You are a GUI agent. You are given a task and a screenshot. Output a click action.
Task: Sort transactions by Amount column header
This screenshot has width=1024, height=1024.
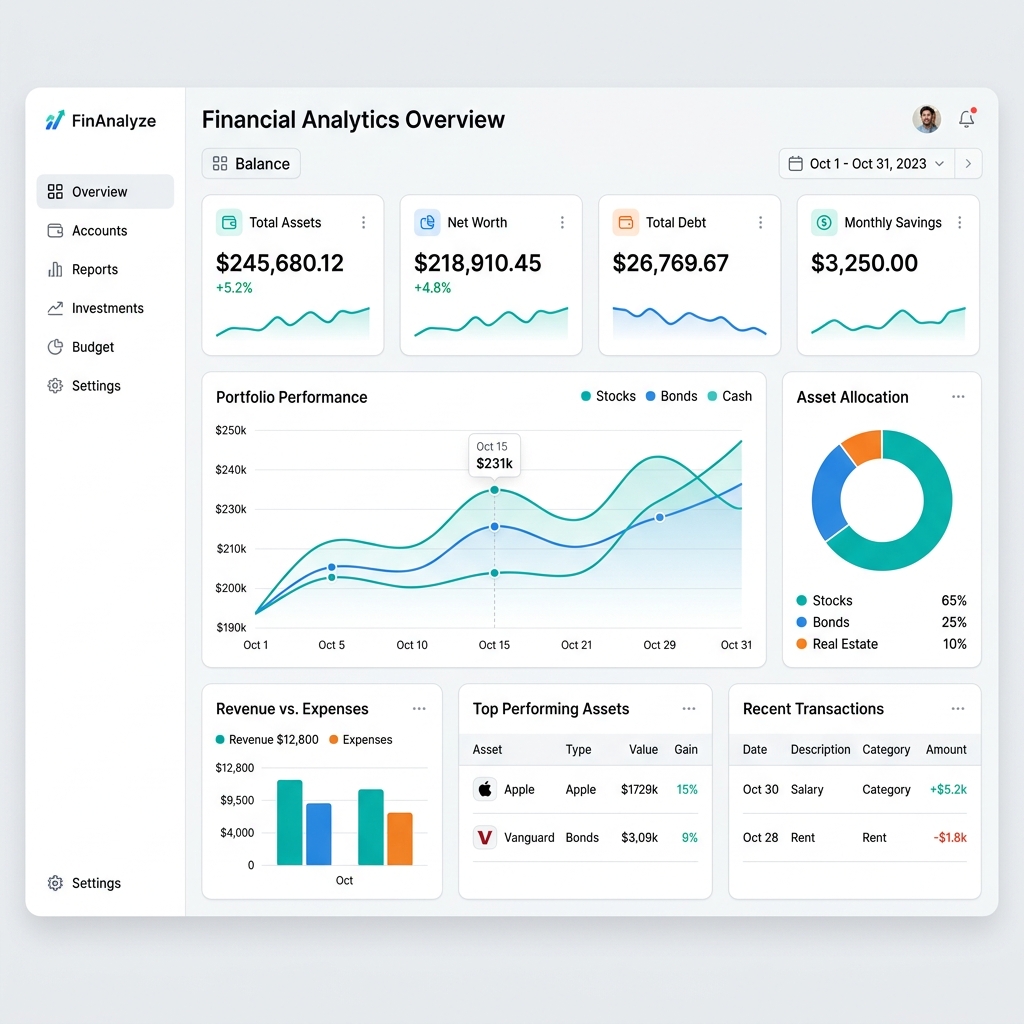coord(946,750)
